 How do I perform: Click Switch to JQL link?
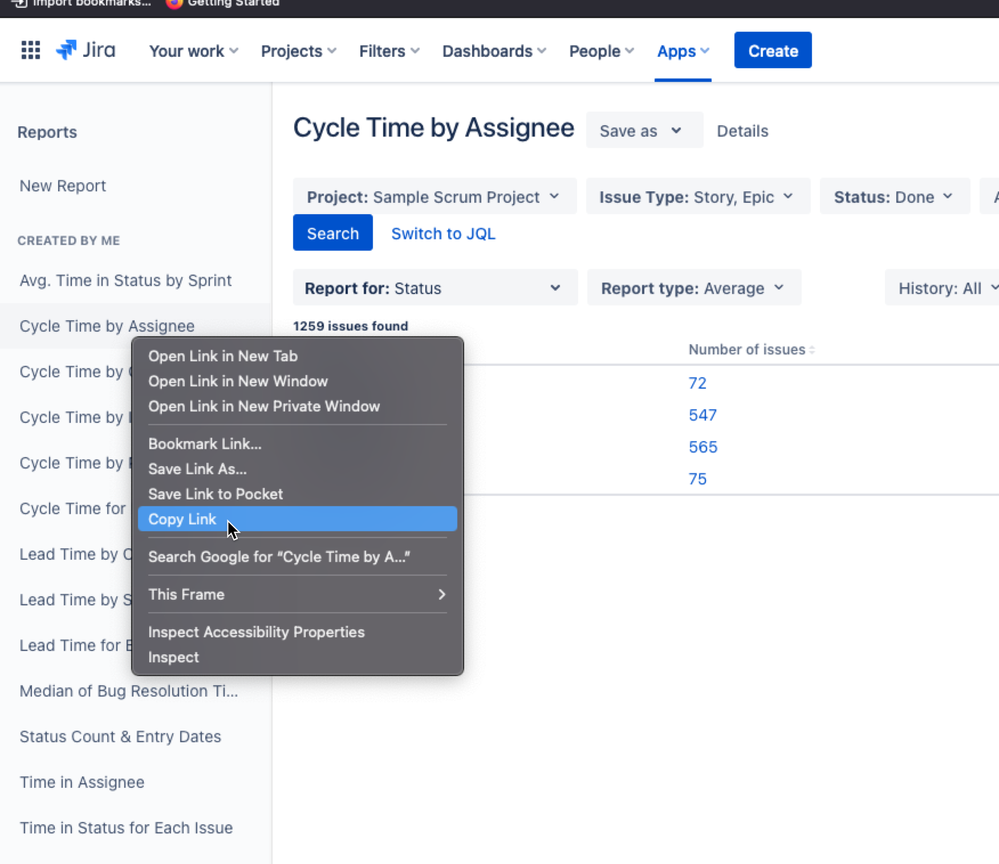click(x=443, y=233)
